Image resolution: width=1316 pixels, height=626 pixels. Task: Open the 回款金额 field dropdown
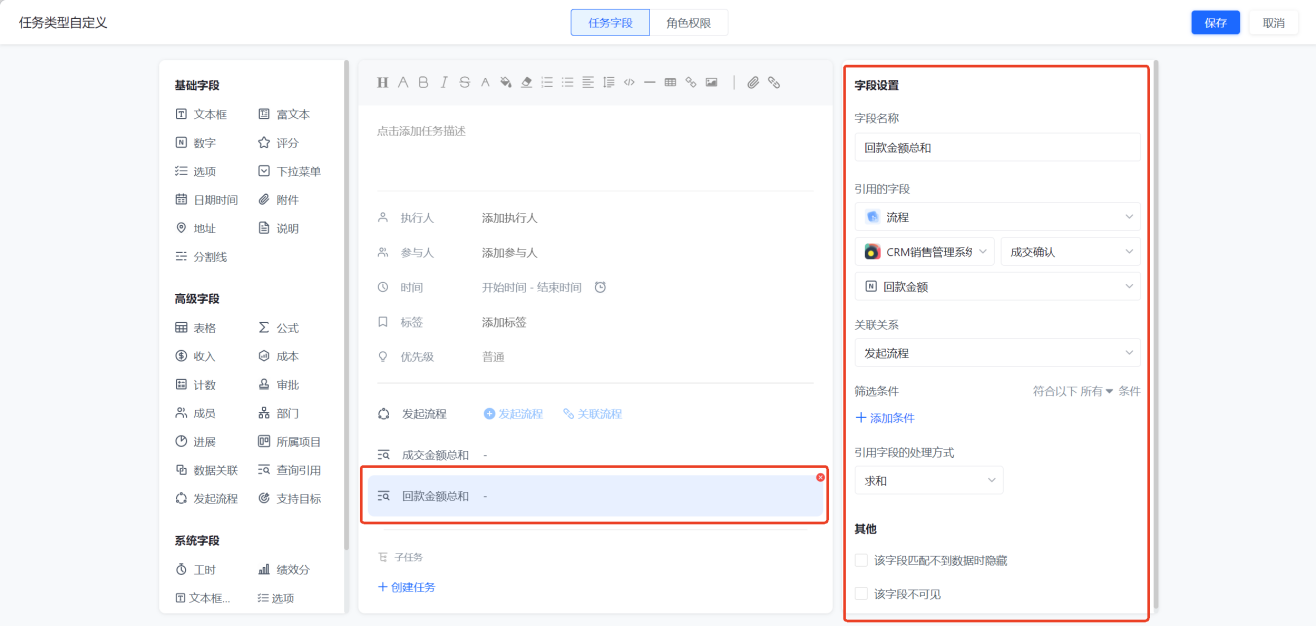tap(997, 286)
